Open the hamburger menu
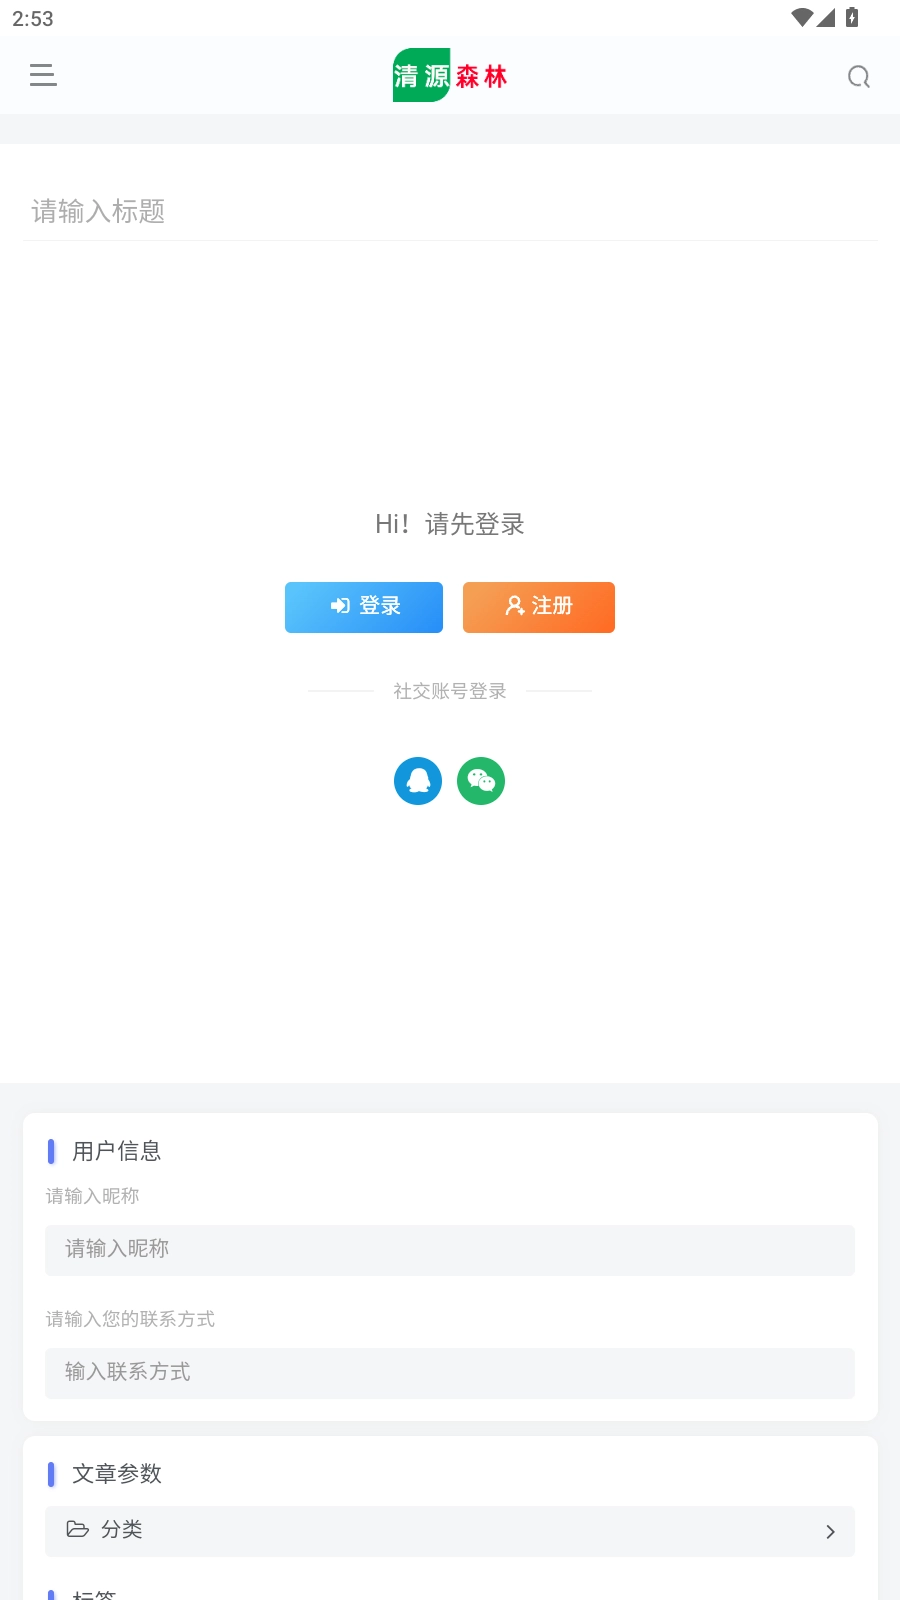Viewport: 900px width, 1600px height. (43, 75)
